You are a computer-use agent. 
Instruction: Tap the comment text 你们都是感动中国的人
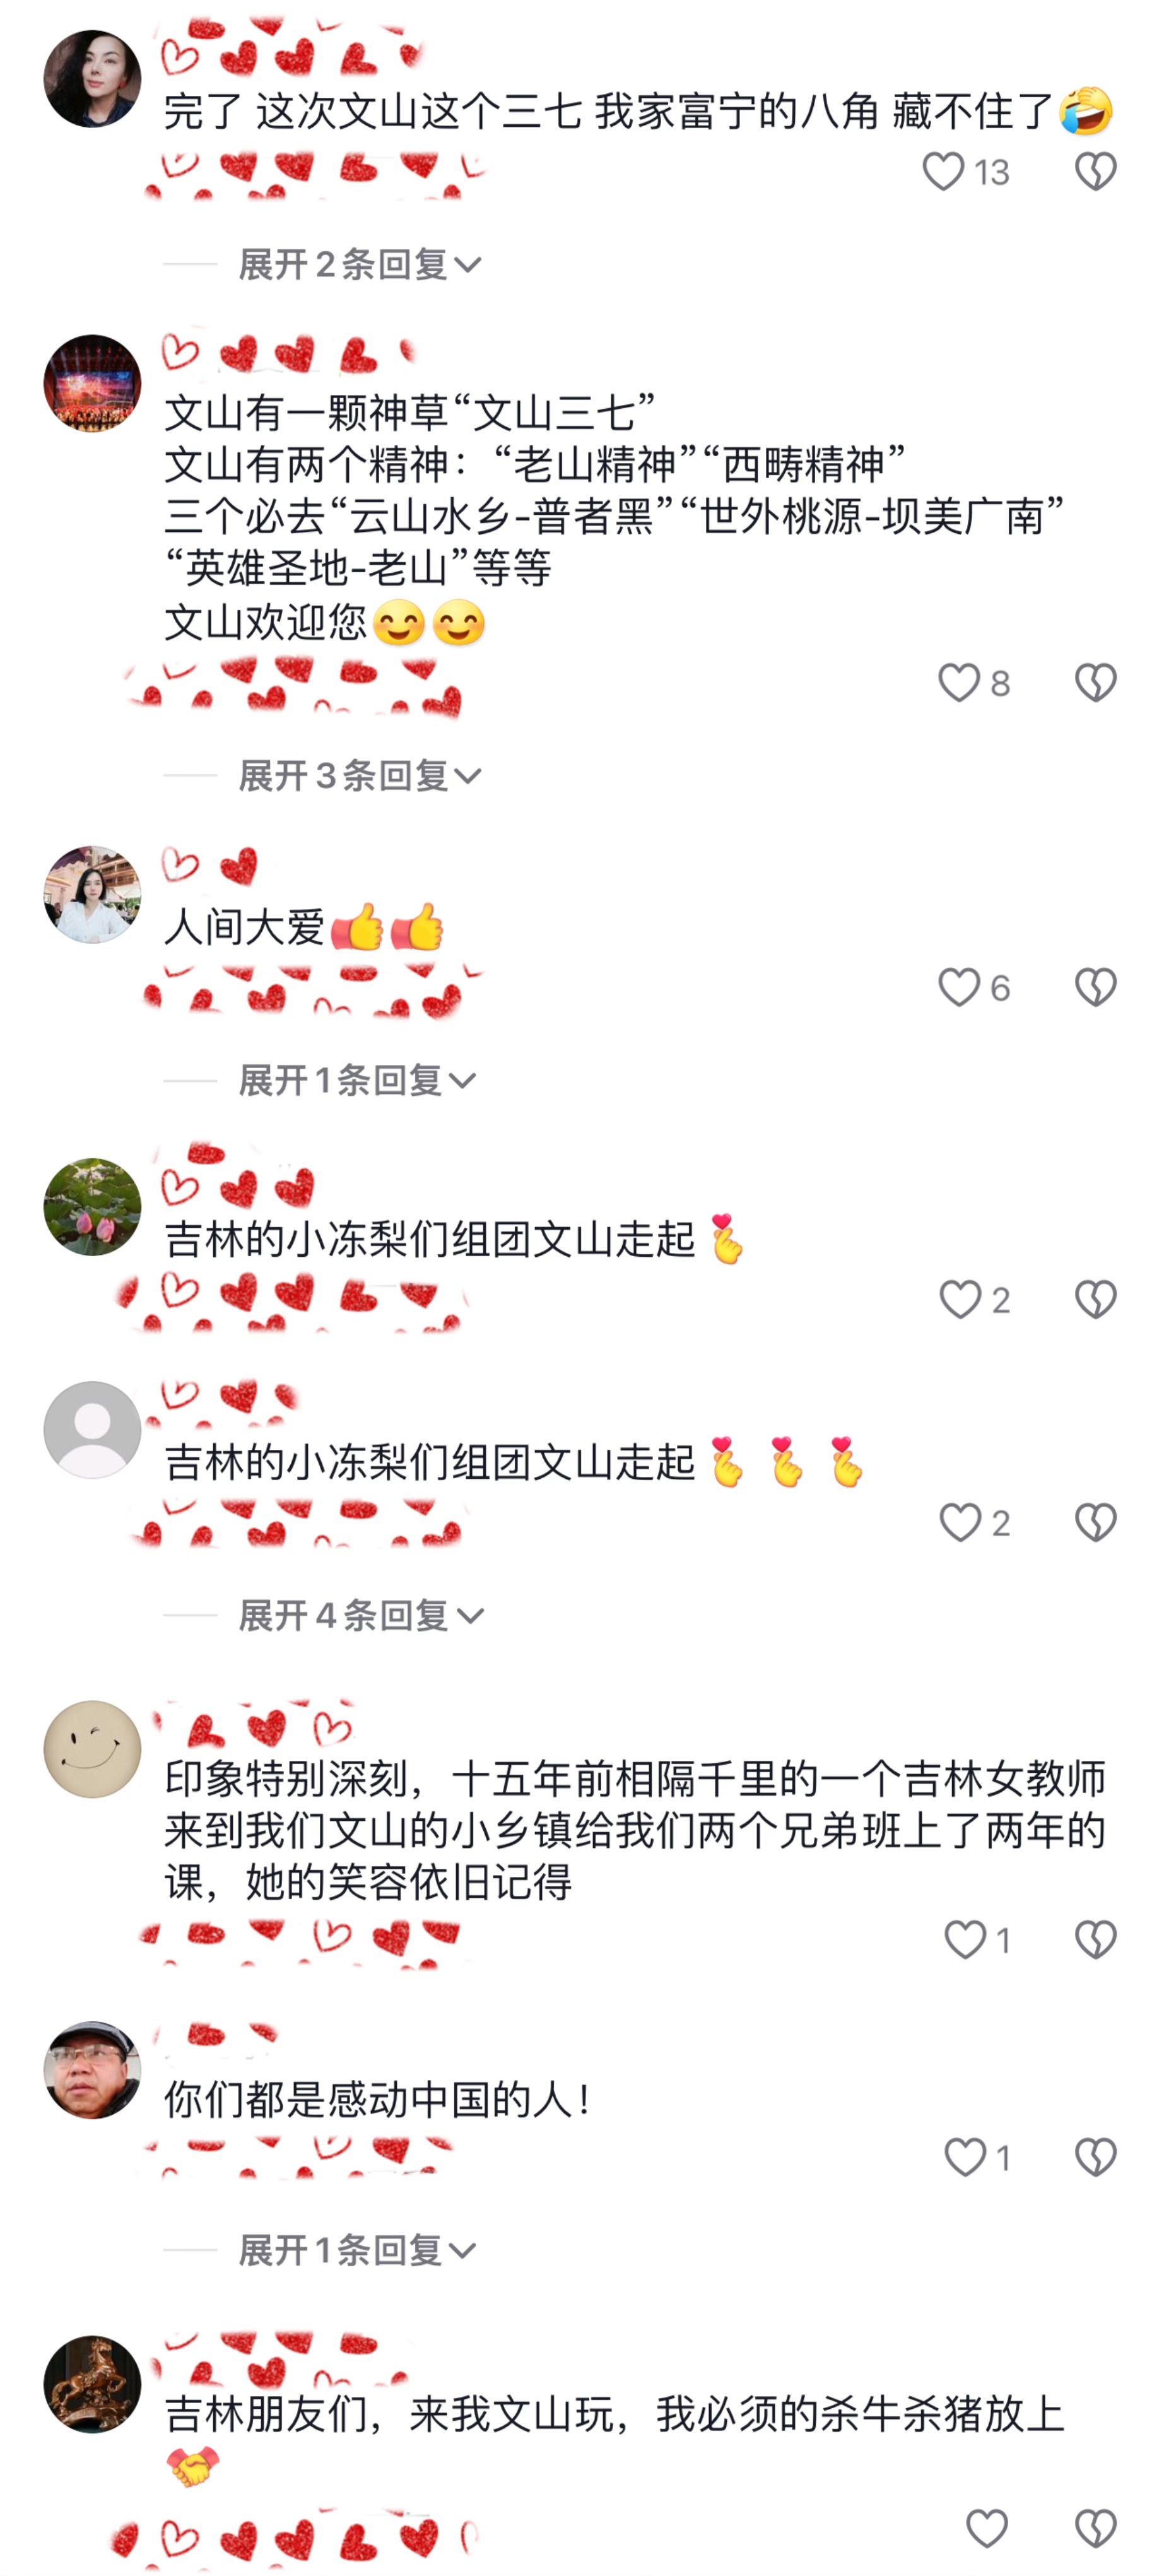[378, 2099]
